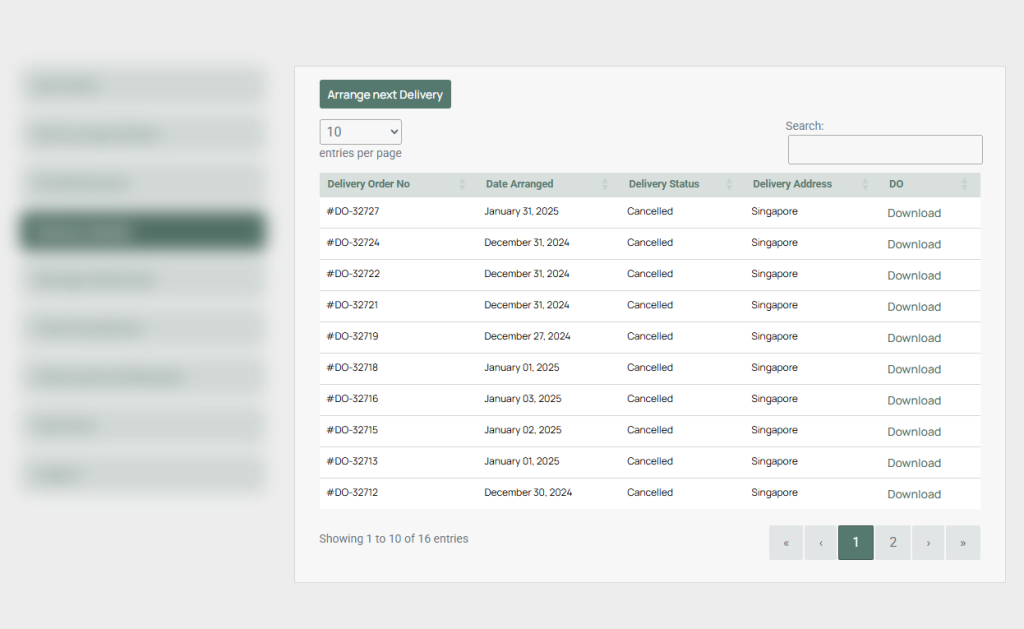Go to page 2 of entries
The width and height of the screenshot is (1024, 629).
tap(892, 543)
